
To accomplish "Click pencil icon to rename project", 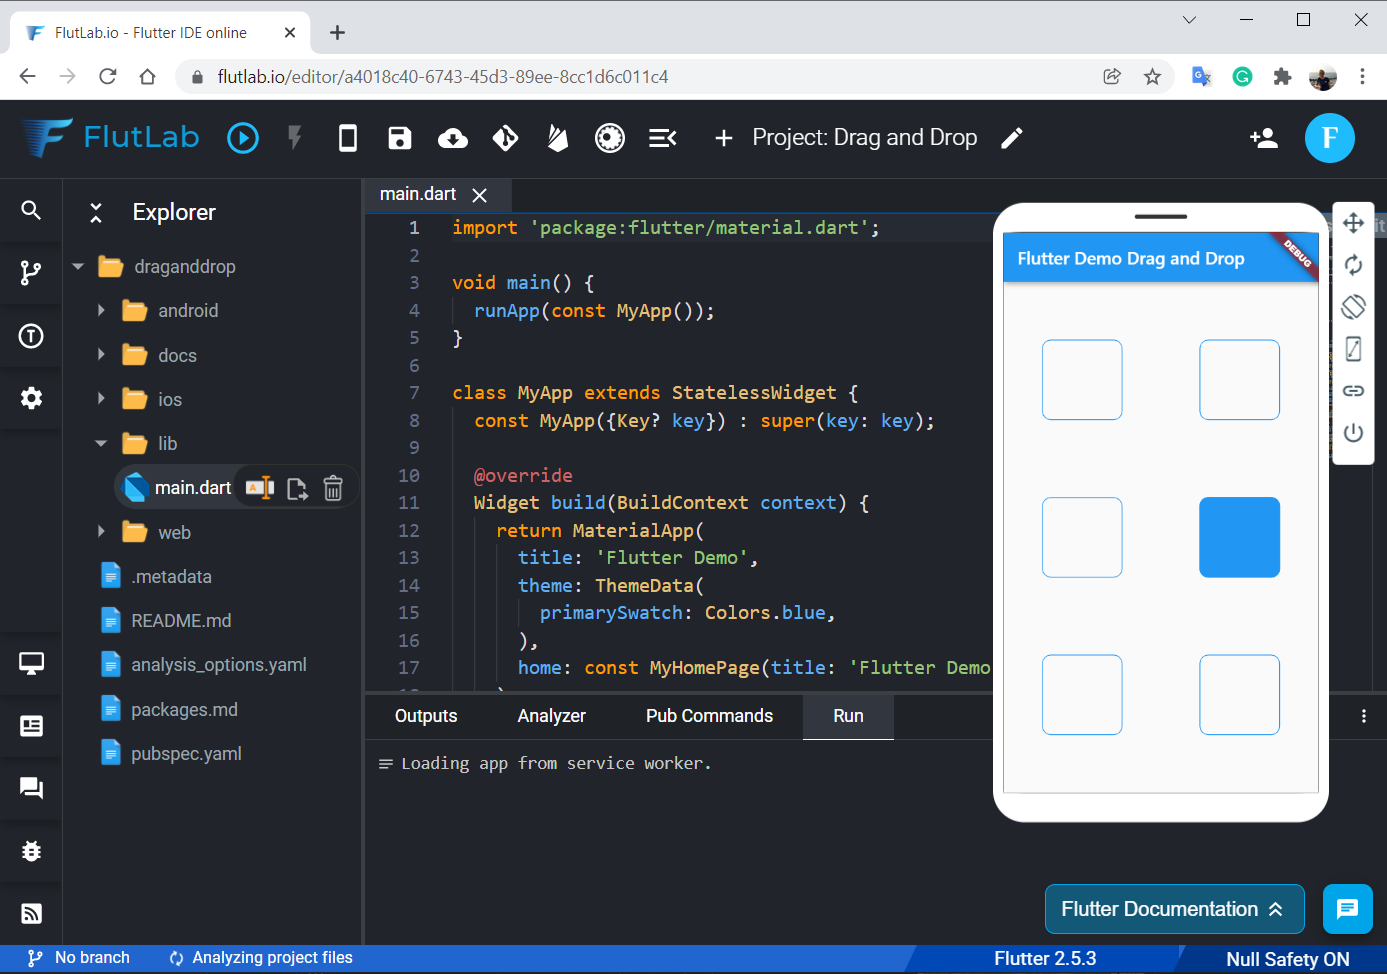I will coord(1012,138).
